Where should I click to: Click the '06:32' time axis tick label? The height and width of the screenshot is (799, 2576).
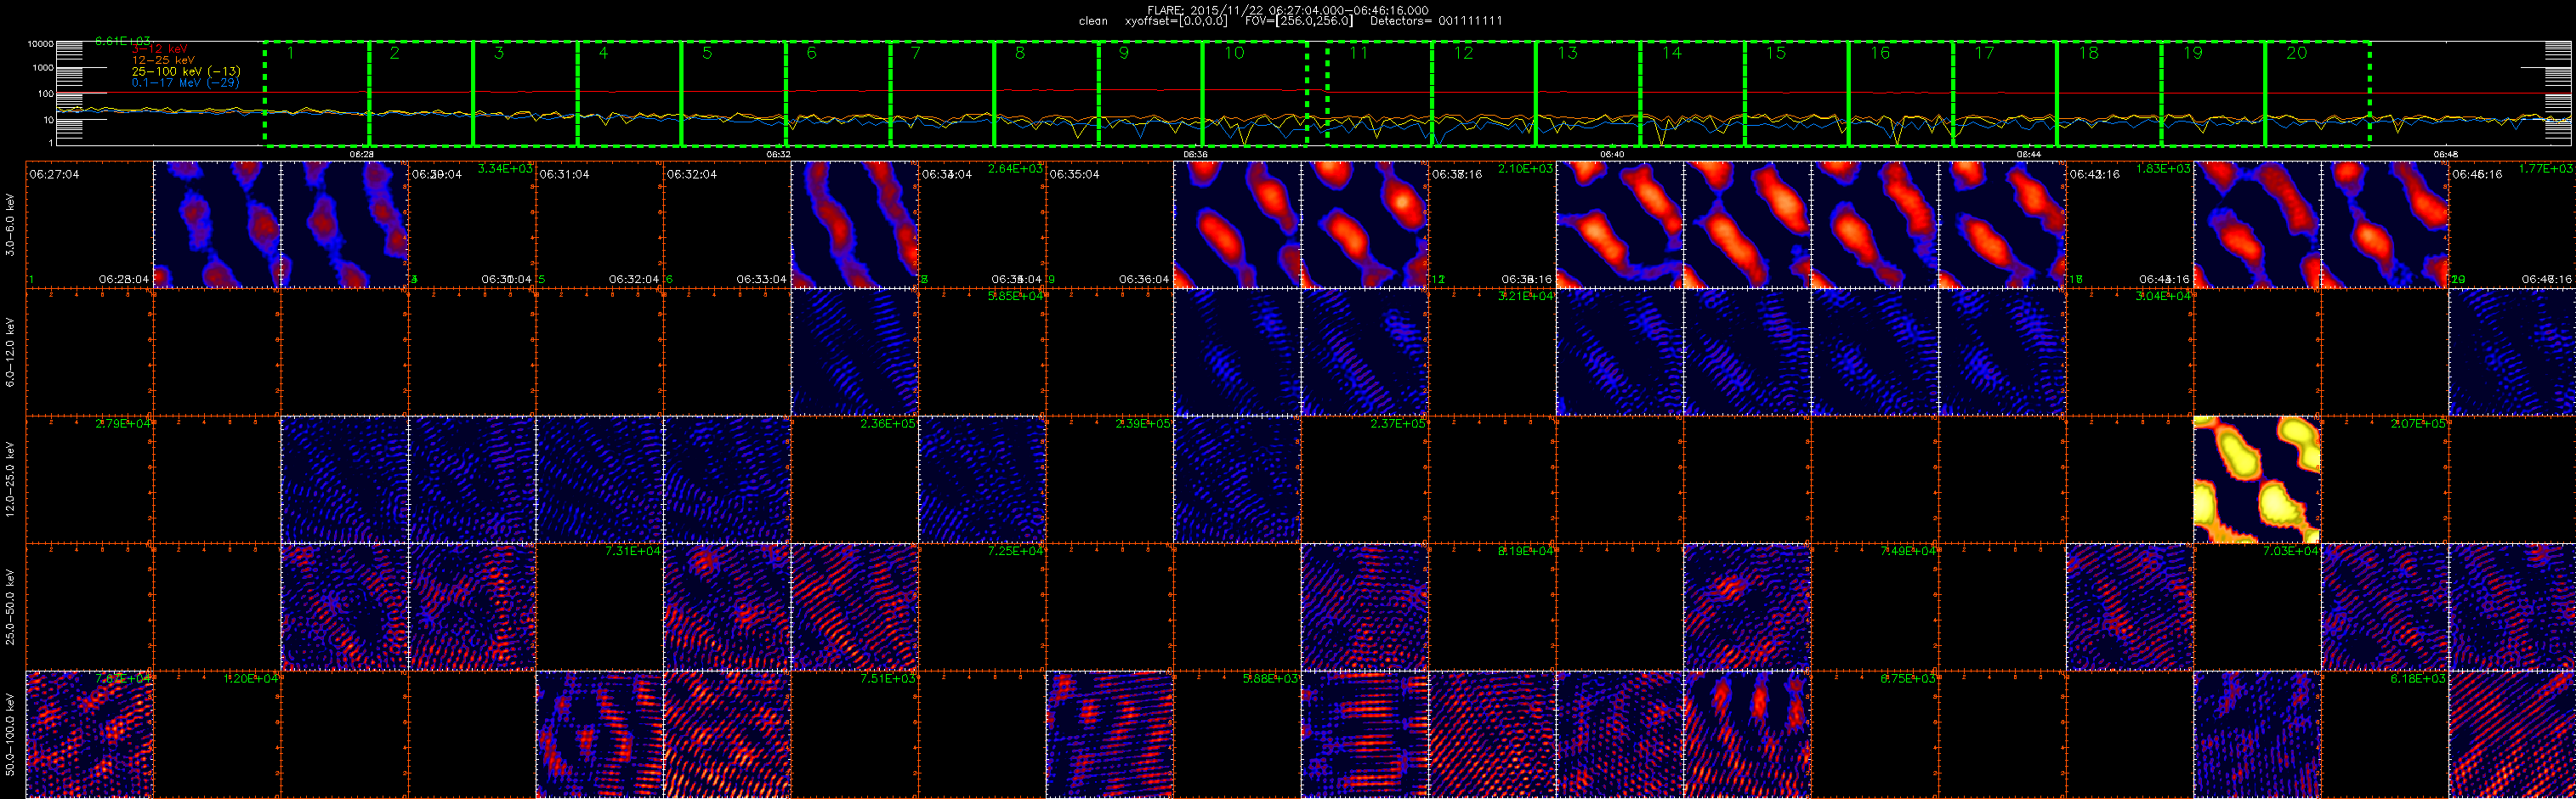click(x=778, y=155)
